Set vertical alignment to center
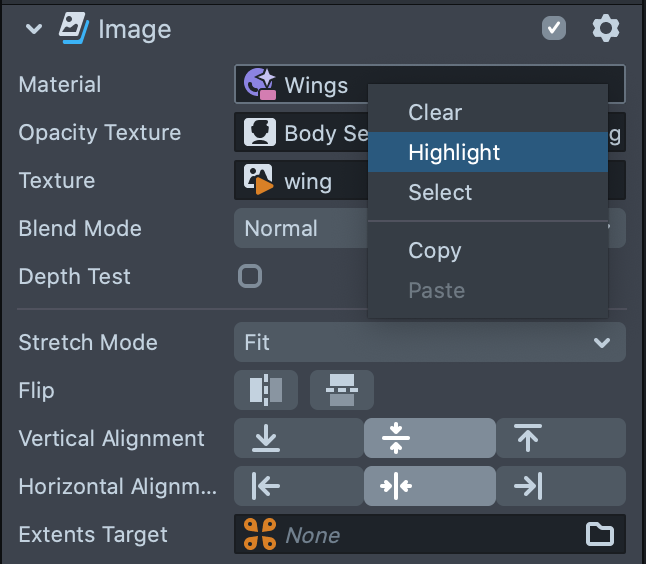The height and width of the screenshot is (564, 646). (x=430, y=438)
